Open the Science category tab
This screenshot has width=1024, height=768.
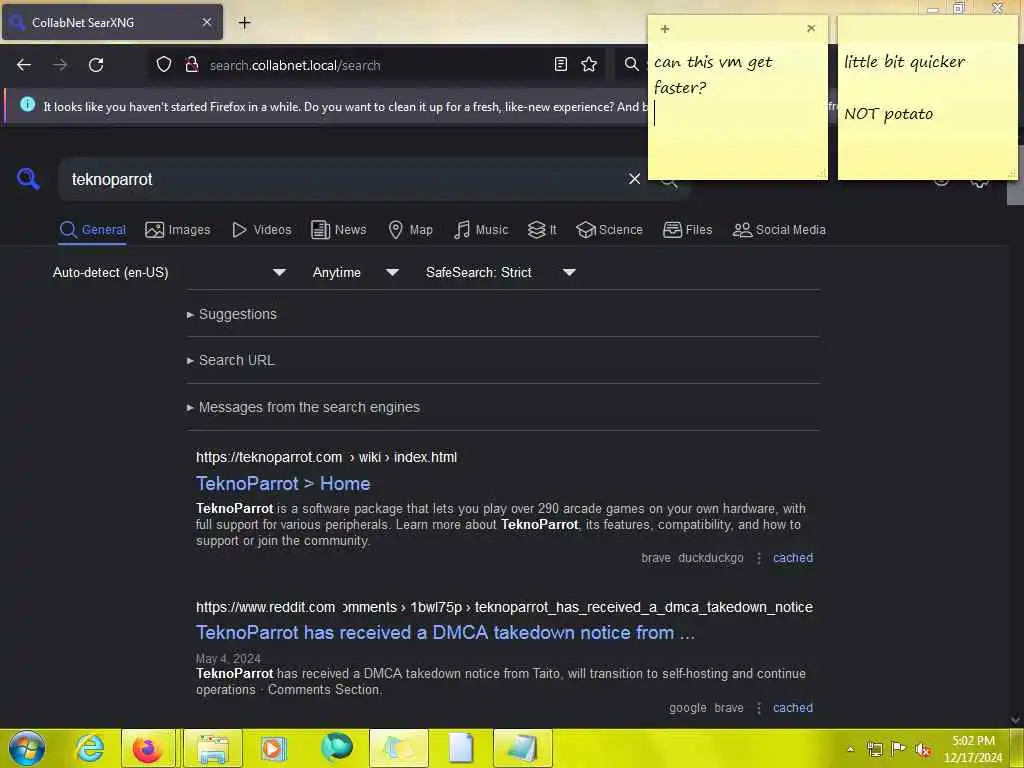click(609, 230)
